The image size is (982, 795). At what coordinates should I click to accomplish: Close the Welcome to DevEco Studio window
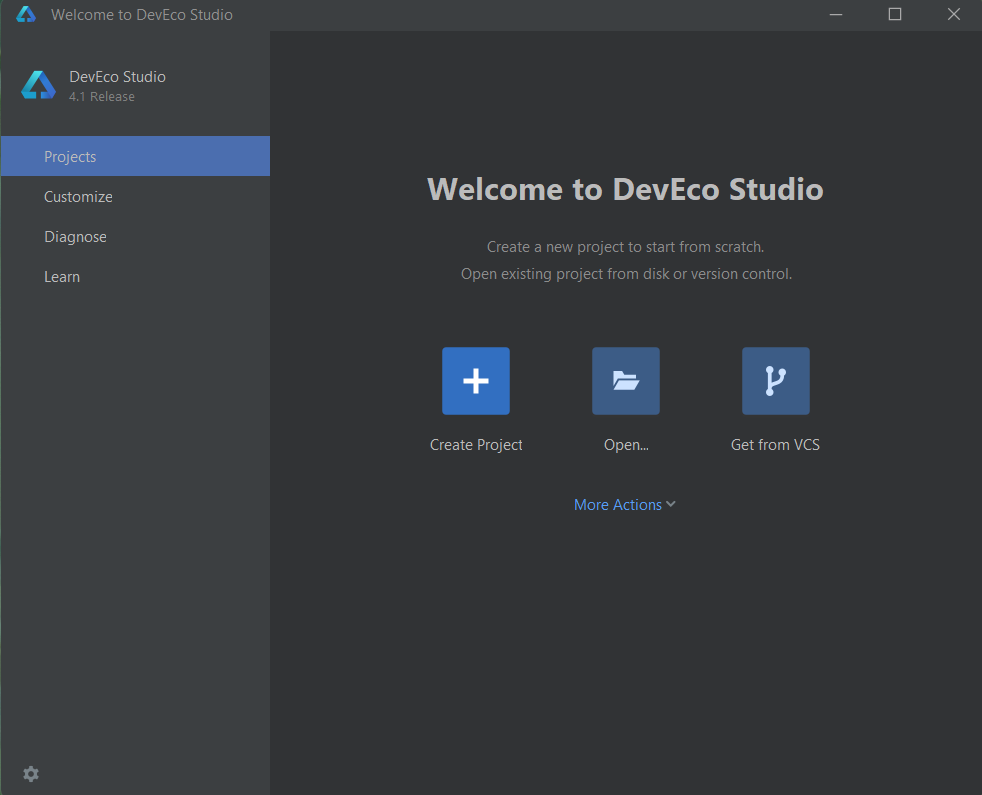click(953, 14)
